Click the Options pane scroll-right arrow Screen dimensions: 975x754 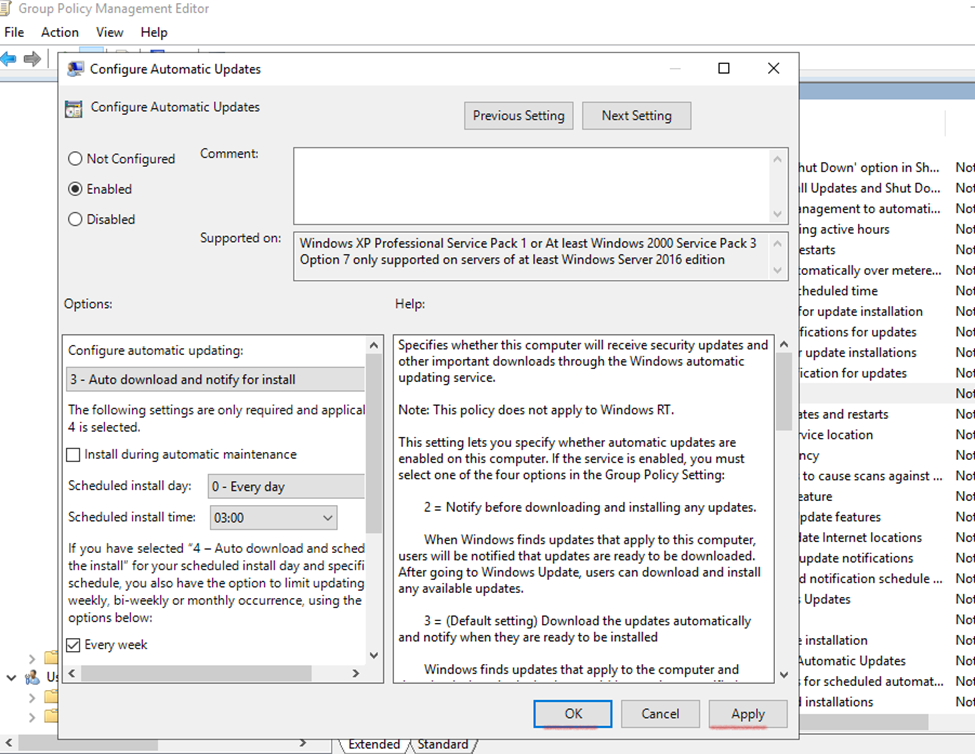(x=356, y=673)
